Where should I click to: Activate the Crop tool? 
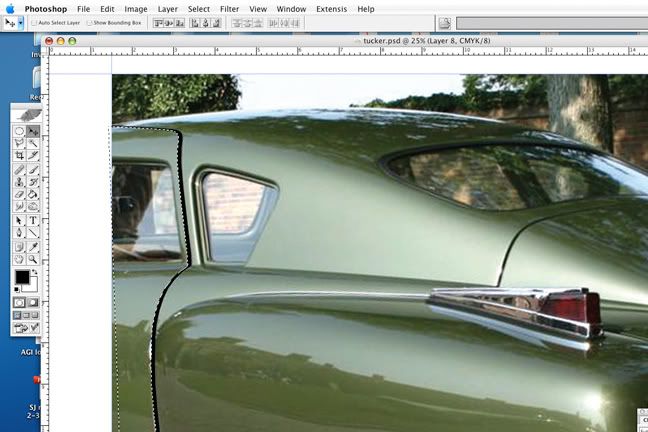(19, 156)
